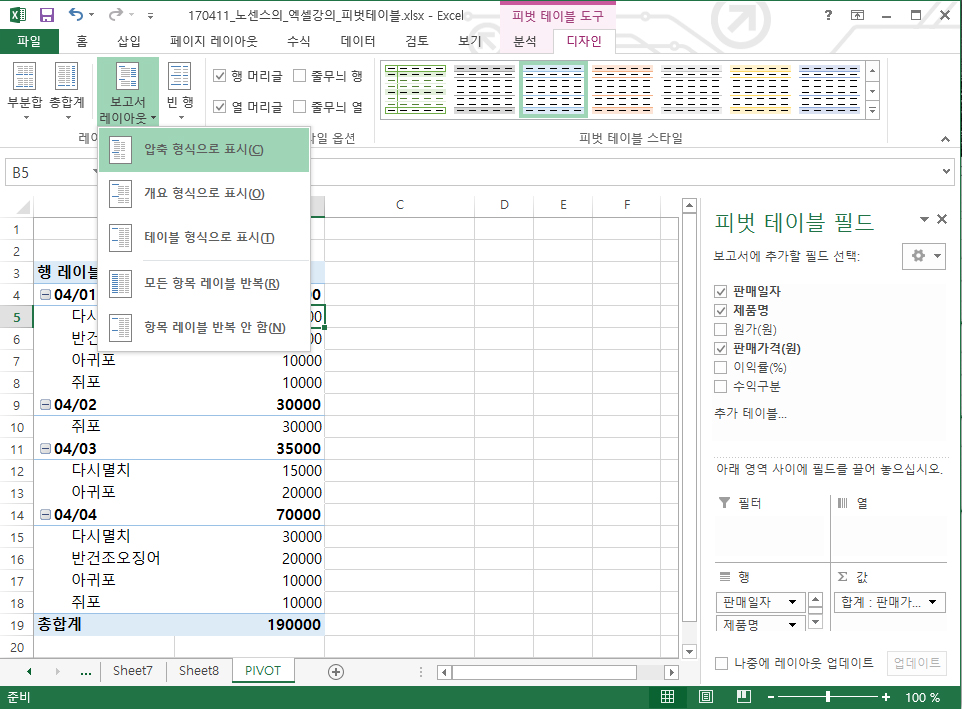962x709 pixels.
Task: Collapse the 04/01 group
Action: [x=45, y=294]
